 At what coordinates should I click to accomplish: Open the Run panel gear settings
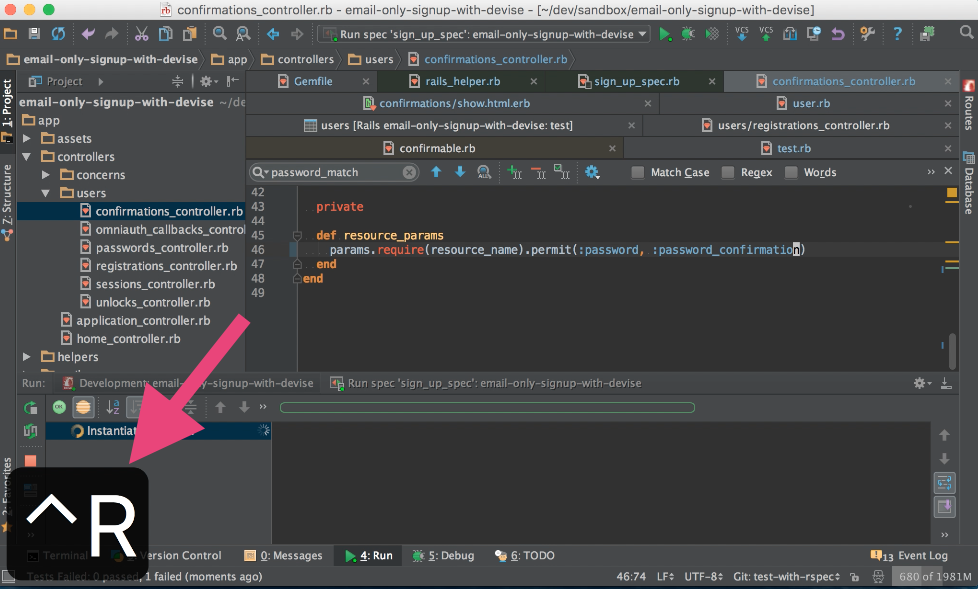click(x=922, y=383)
